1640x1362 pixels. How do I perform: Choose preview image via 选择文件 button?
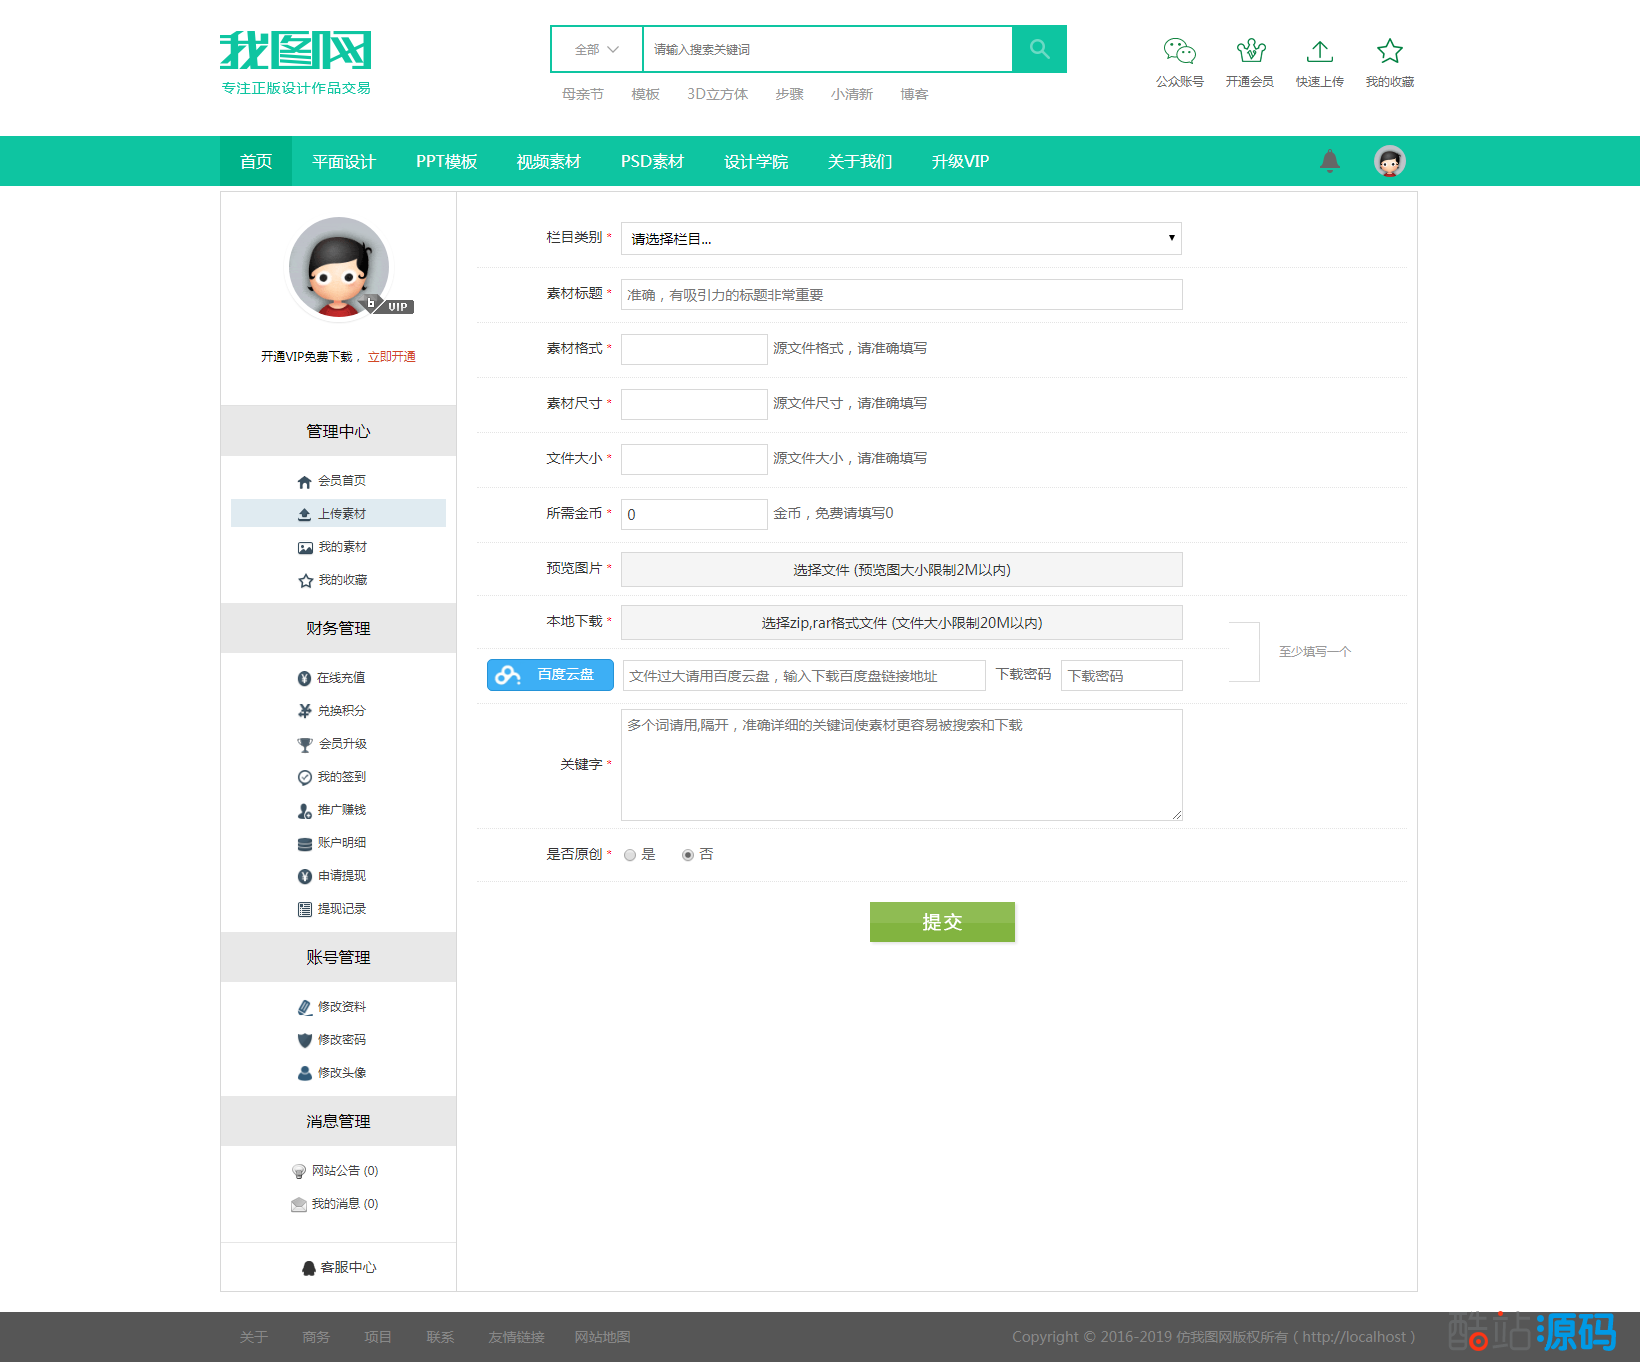pos(900,570)
